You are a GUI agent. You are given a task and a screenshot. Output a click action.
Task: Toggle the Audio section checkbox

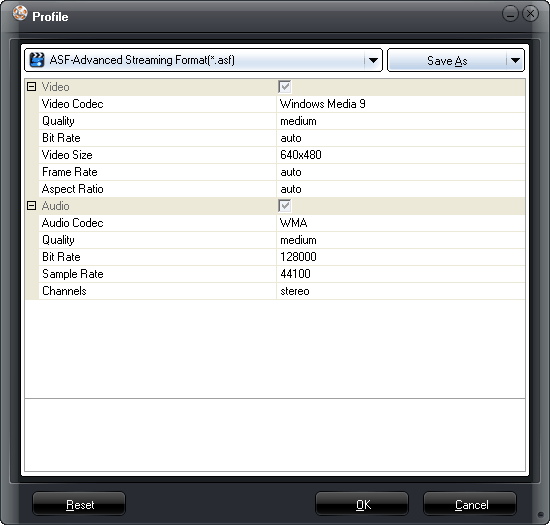pos(284,206)
